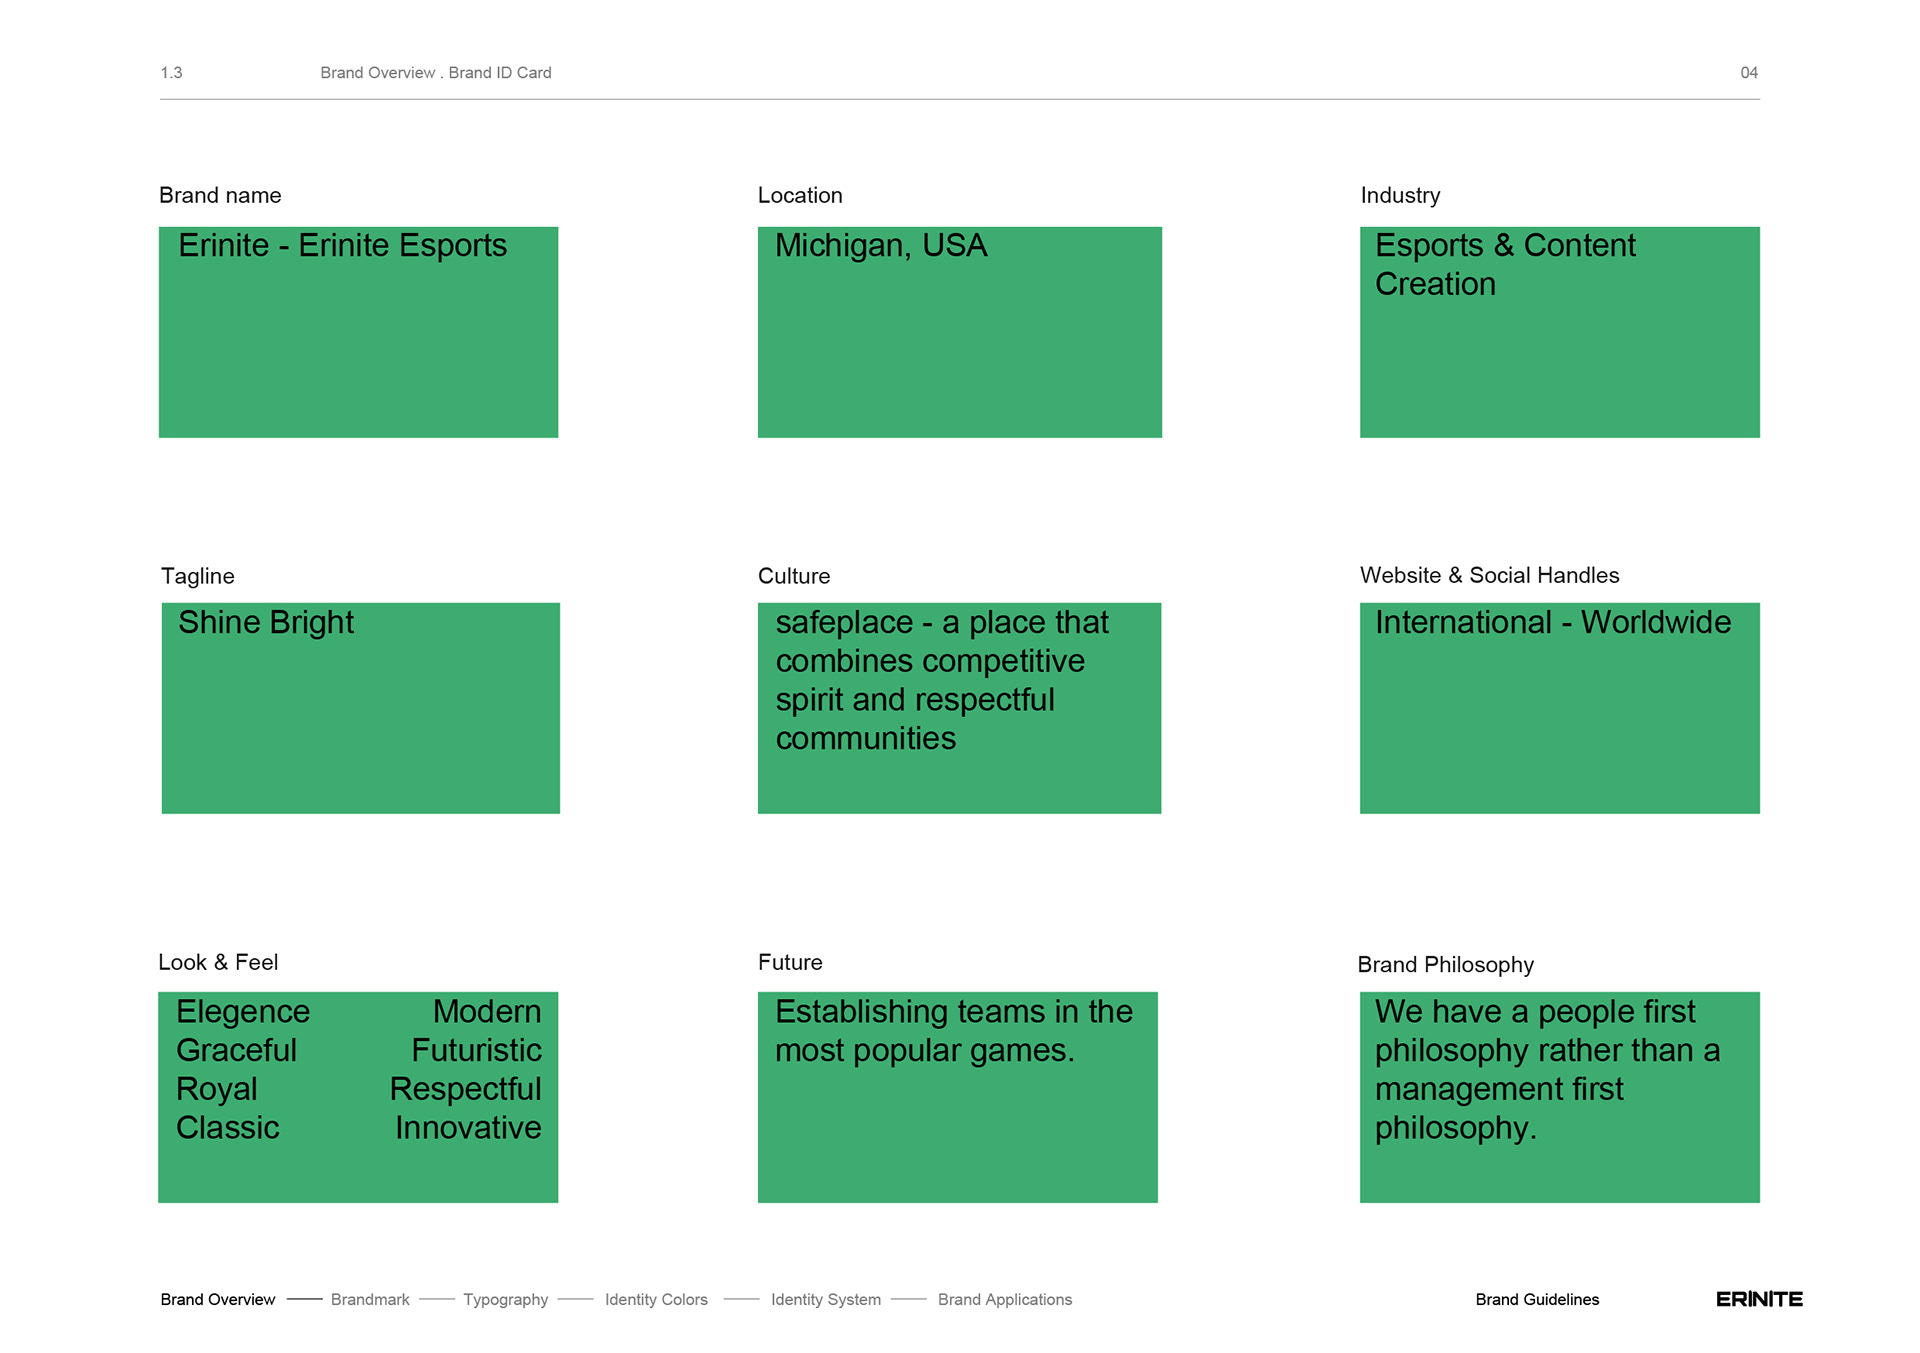Select Identity Colors in footer navigation
The image size is (1920, 1353).
pos(656,1299)
